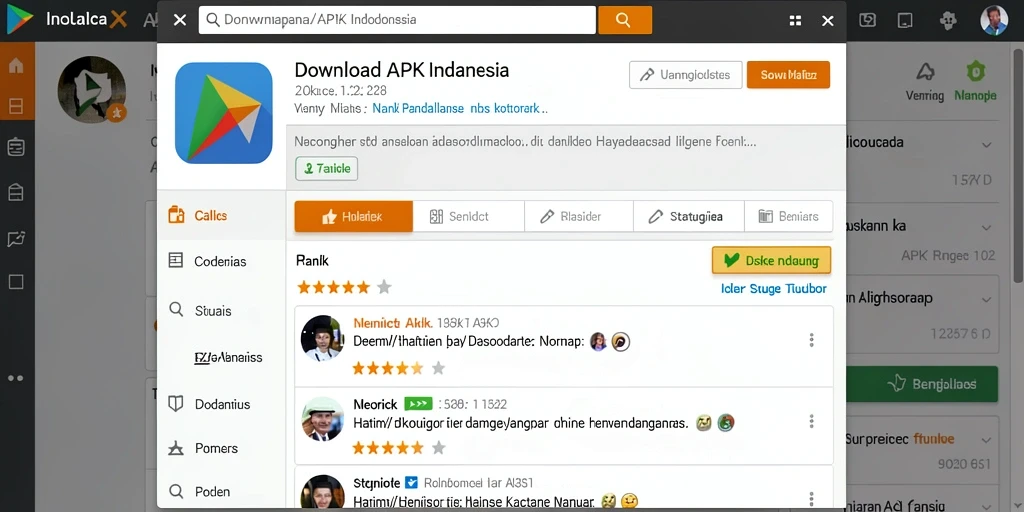This screenshot has height=512, width=1024.
Task: Expand the licoucada section chevron
Action: (986, 145)
